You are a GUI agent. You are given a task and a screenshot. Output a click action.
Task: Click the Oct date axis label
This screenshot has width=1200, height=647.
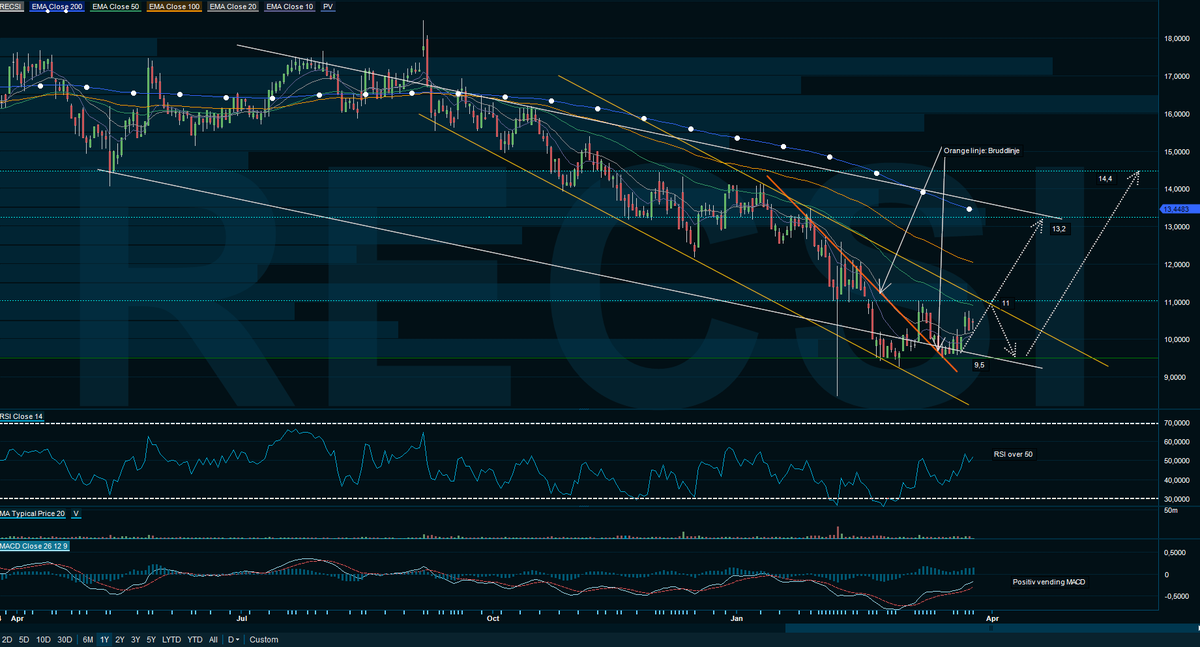point(492,619)
